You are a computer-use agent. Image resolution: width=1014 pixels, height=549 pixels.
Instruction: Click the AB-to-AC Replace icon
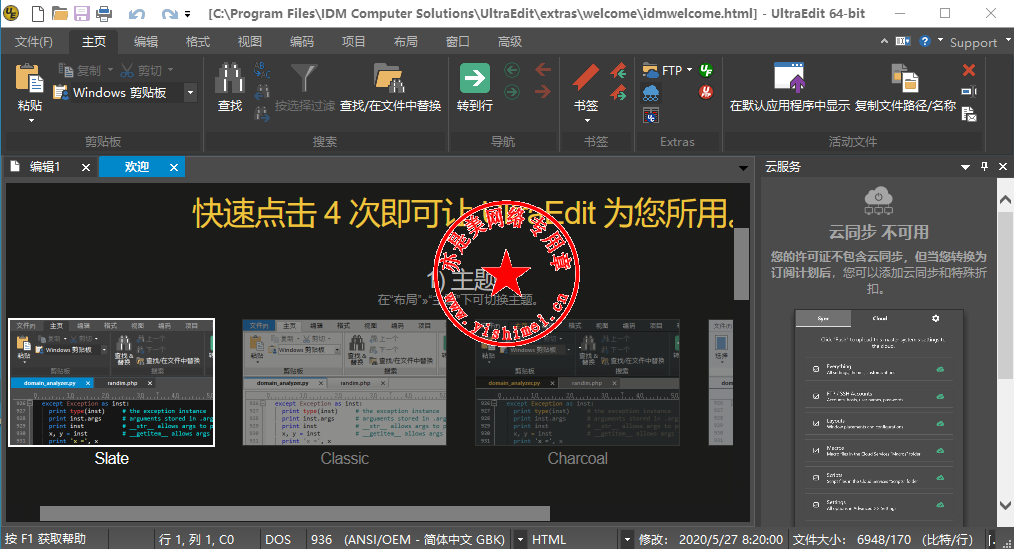tap(262, 70)
